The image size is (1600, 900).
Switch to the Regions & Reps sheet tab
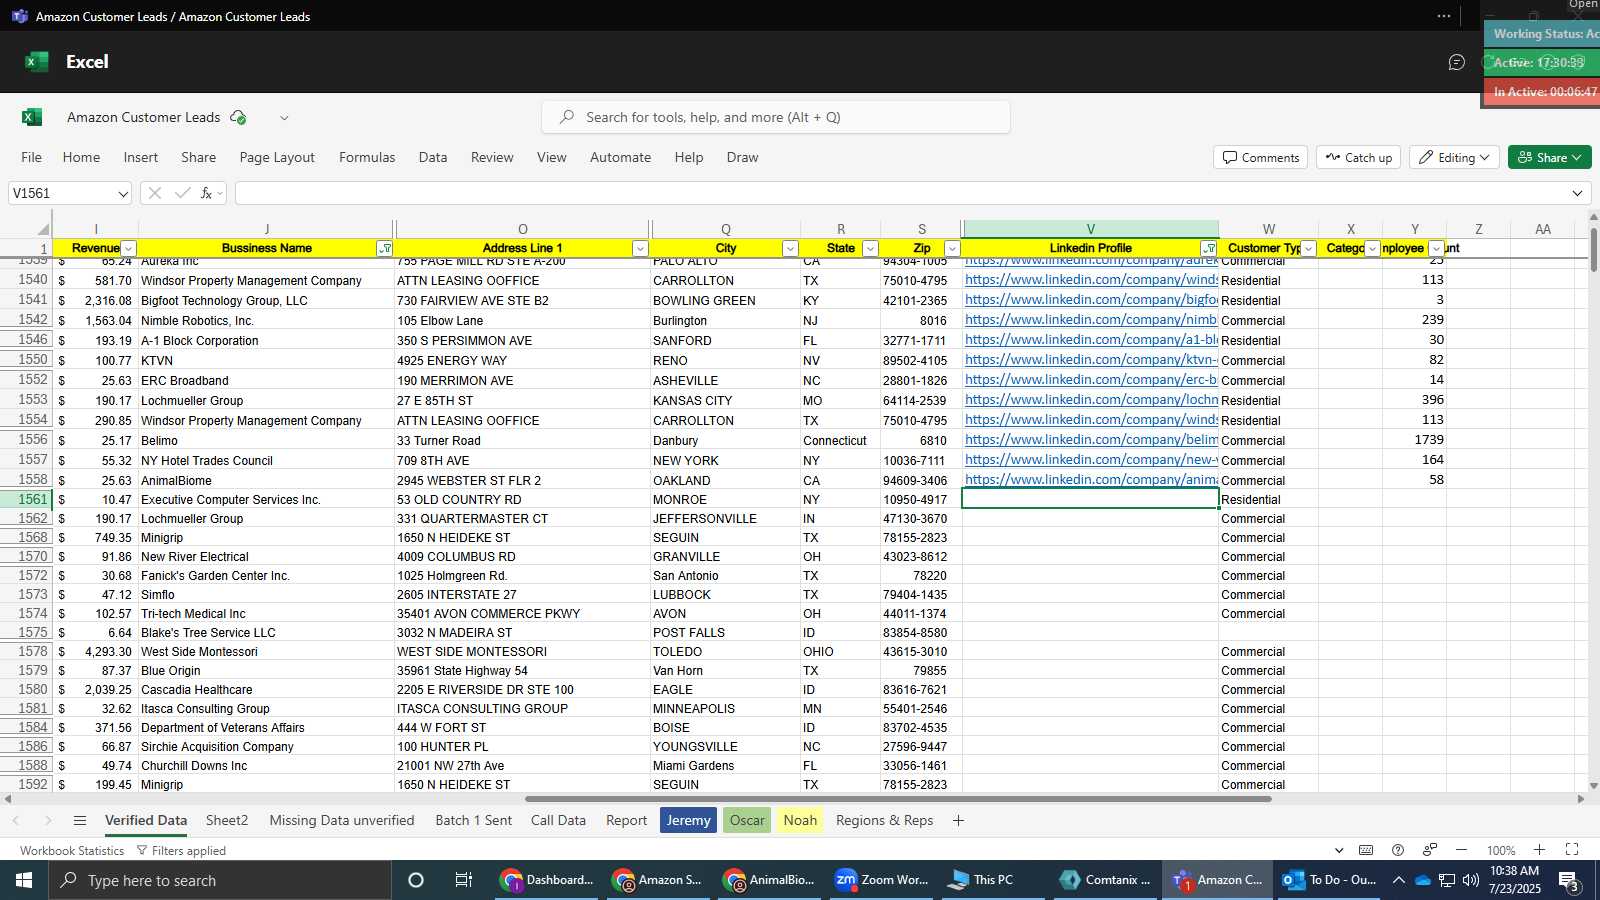click(884, 821)
